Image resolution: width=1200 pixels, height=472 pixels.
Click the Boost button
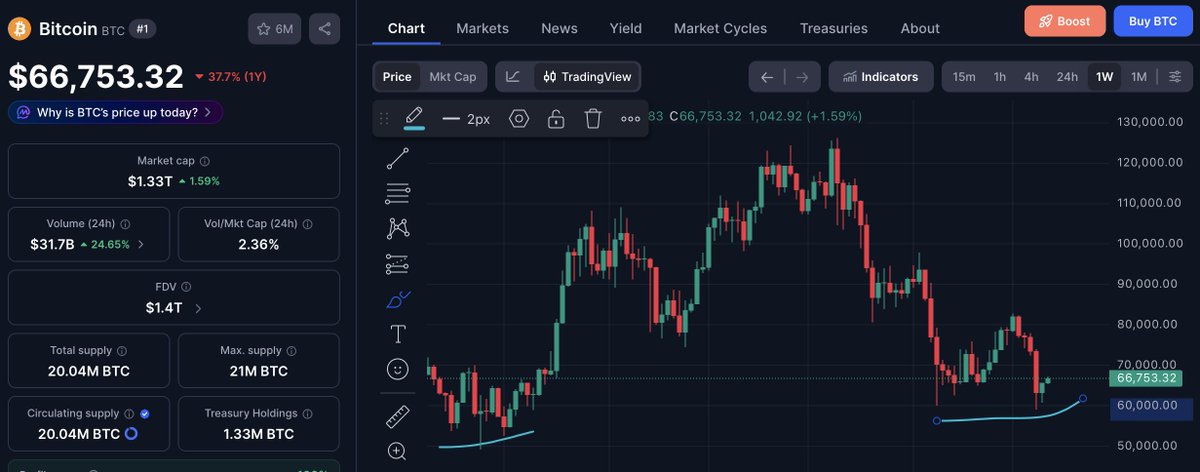[1065, 21]
